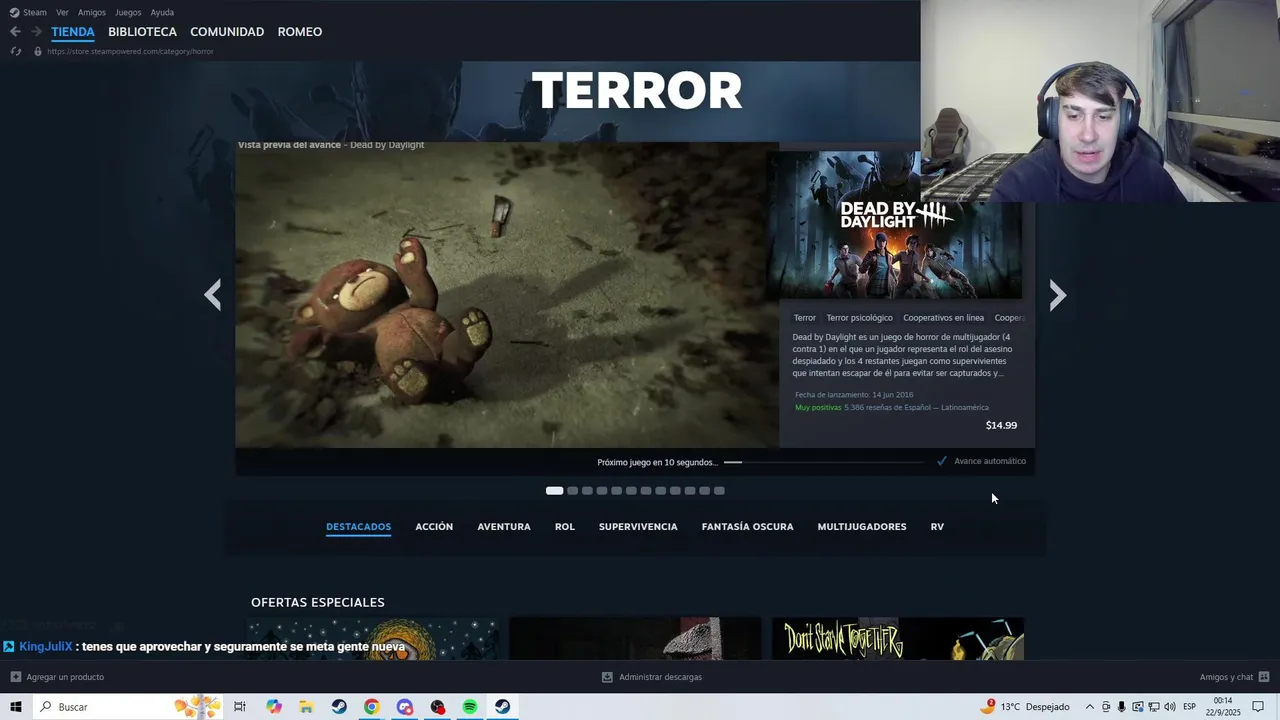
Task: Click the Cooperativos en línea tag
Action: pyautogui.click(x=943, y=318)
